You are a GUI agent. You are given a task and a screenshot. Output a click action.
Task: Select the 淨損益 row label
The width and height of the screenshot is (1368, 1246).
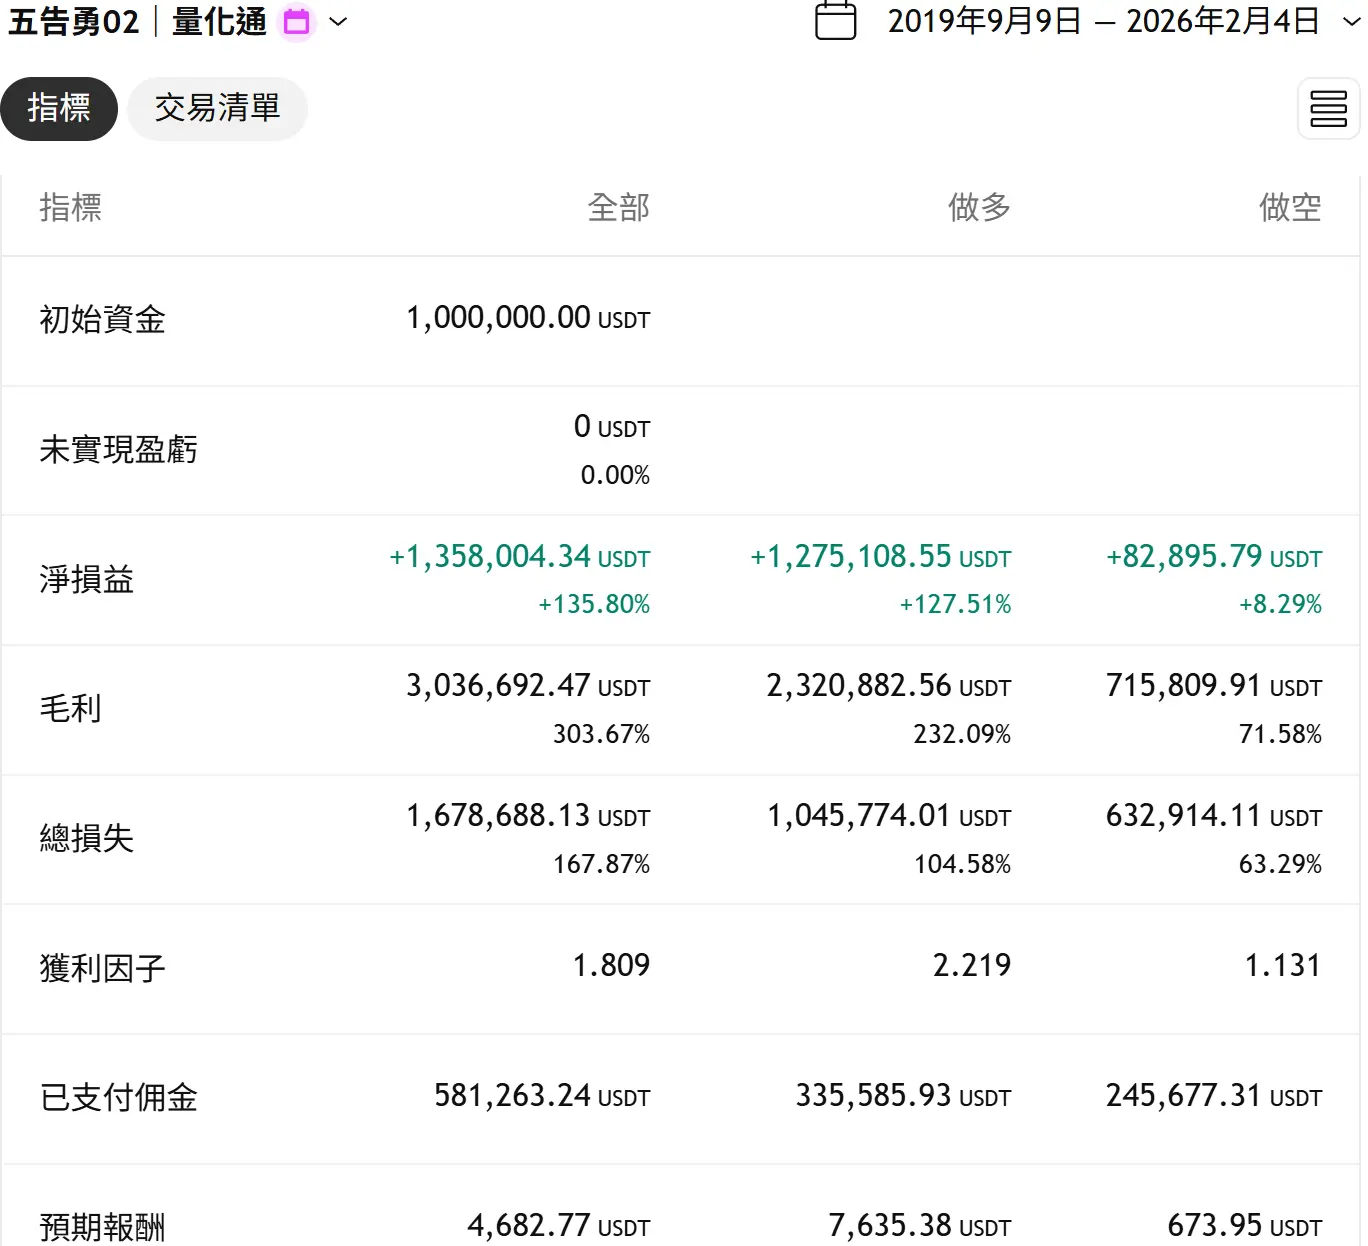pyautogui.click(x=86, y=580)
